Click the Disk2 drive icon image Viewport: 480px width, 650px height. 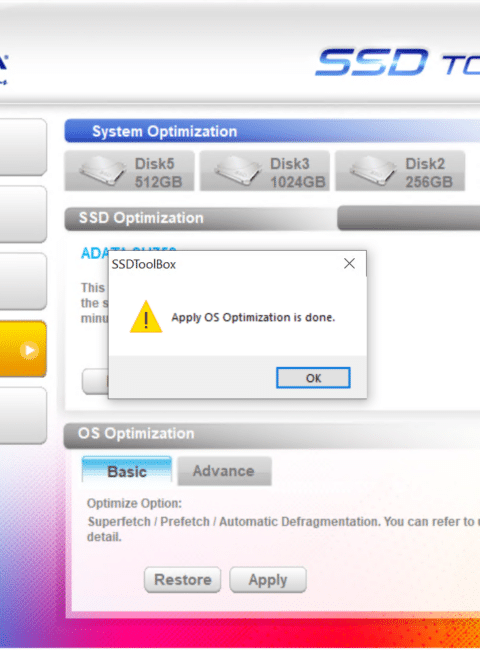373,170
